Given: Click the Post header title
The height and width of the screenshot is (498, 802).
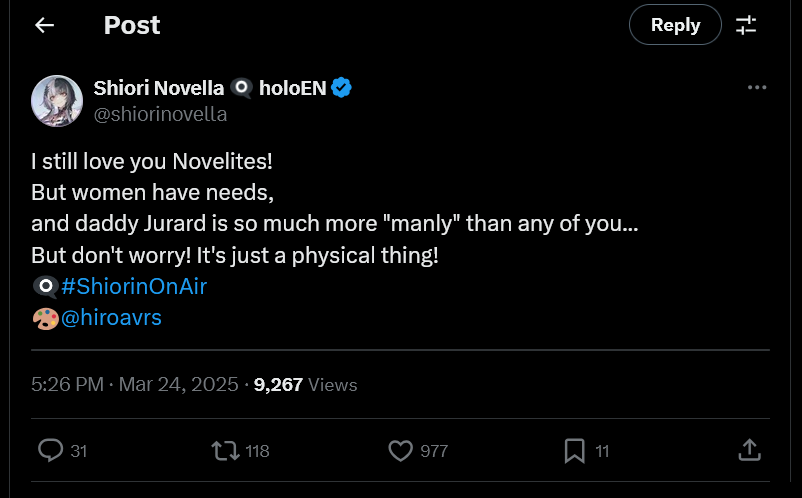Looking at the screenshot, I should 132,26.
